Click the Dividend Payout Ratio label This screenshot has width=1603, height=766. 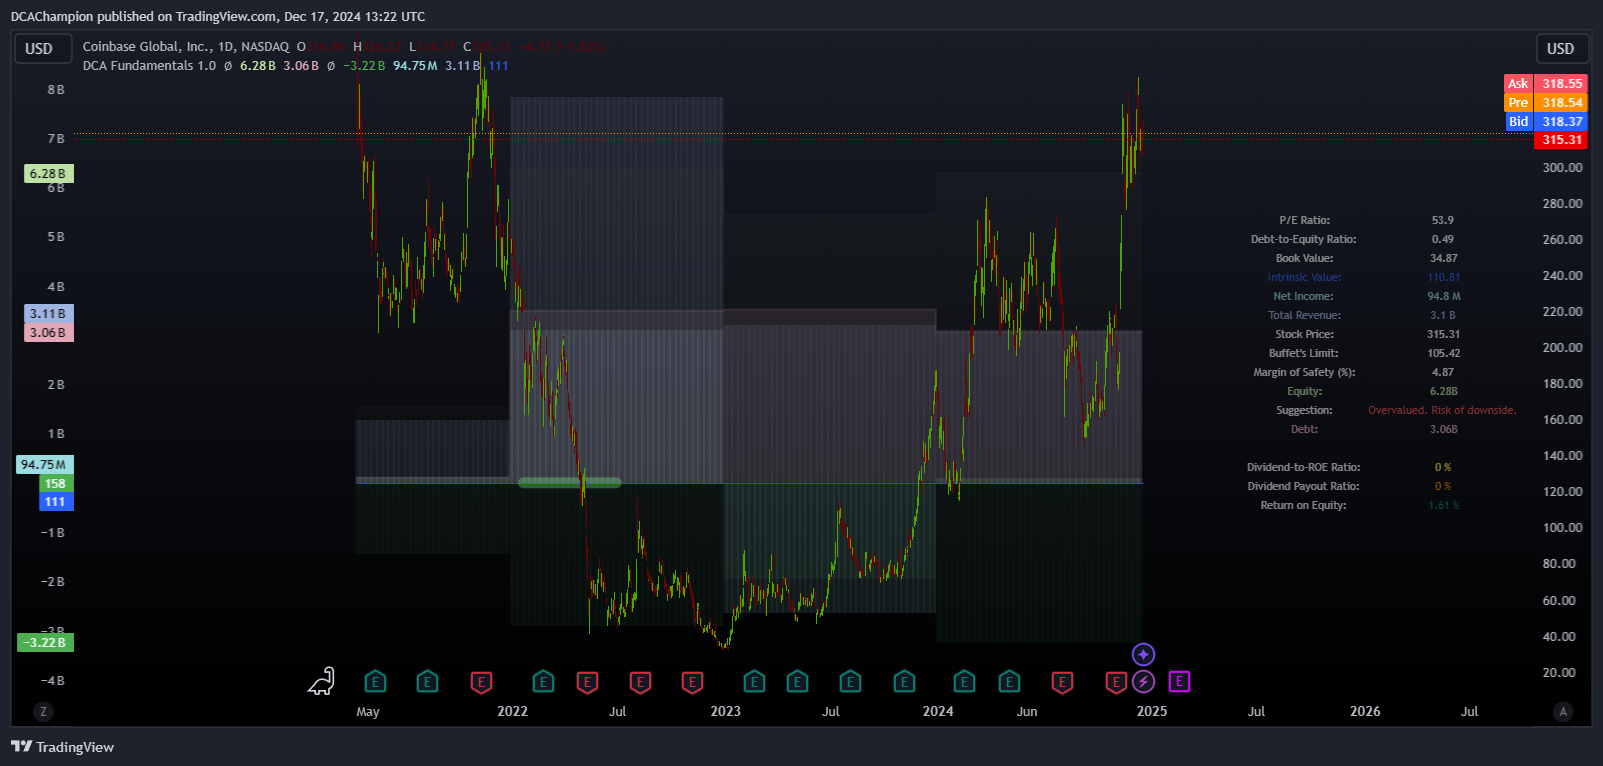click(1304, 486)
